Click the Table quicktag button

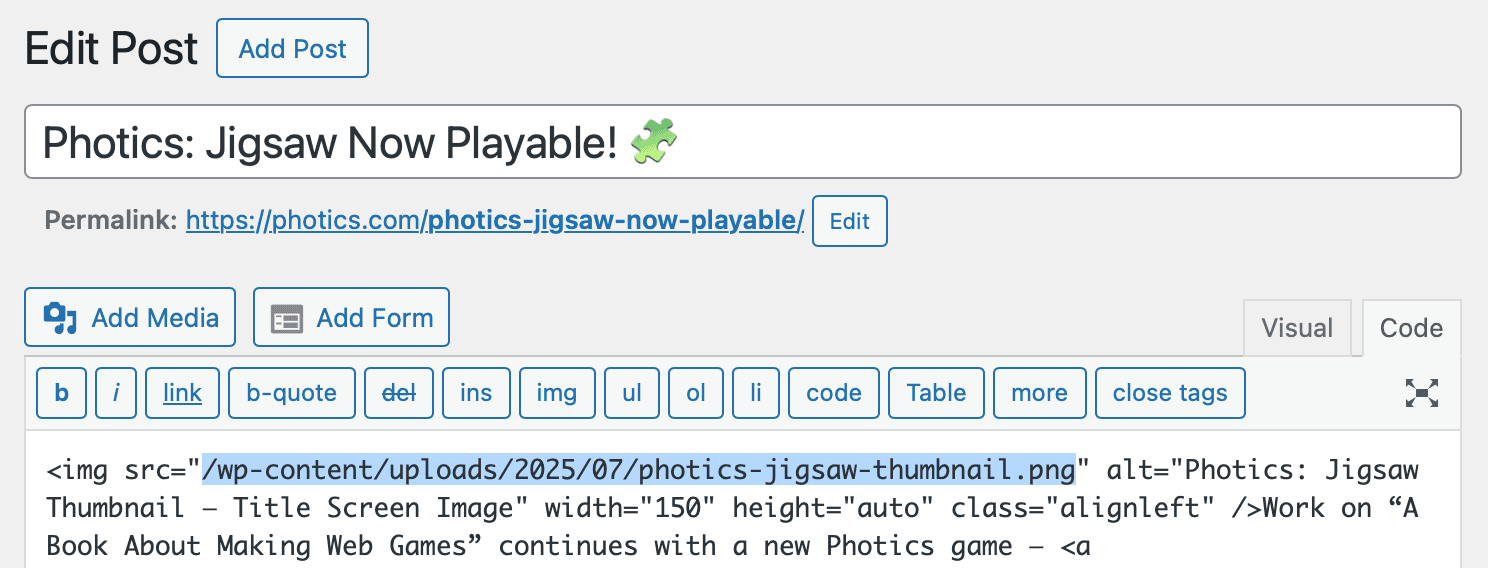[x=936, y=393]
